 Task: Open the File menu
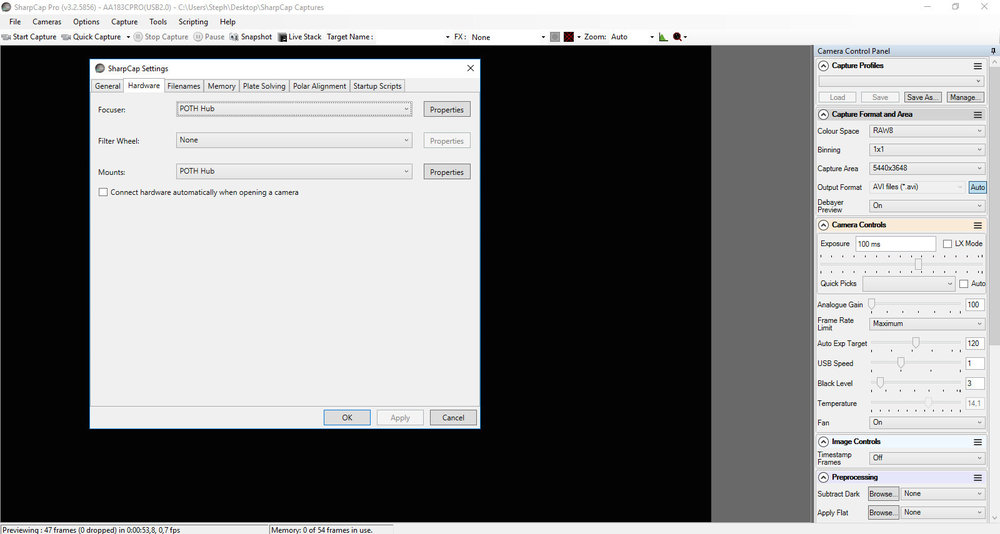15,22
